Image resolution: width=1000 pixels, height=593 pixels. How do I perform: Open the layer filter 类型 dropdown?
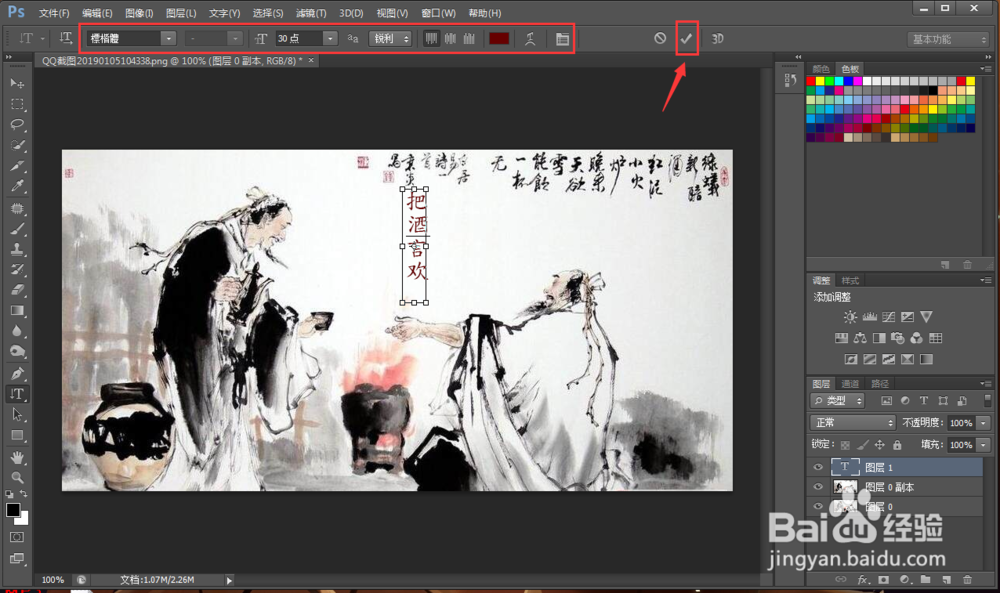tap(837, 400)
